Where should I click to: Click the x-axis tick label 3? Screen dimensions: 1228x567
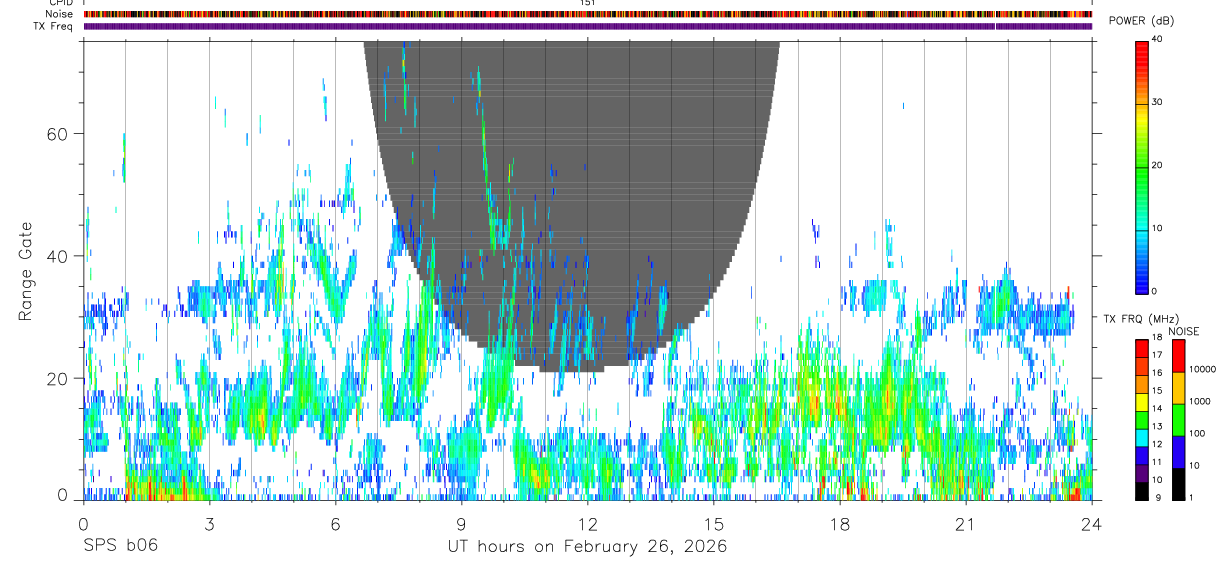[x=209, y=523]
